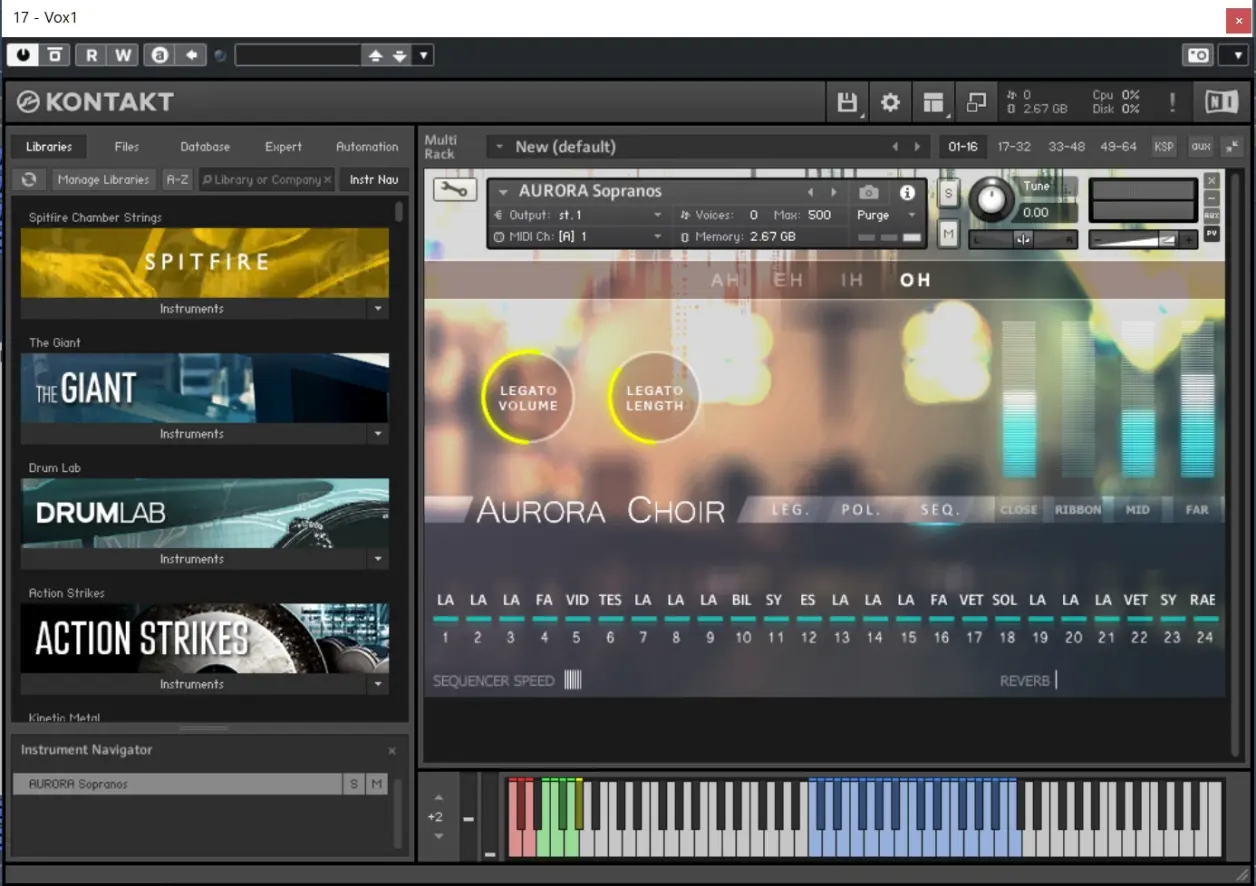Switch to the Files browser tab

(x=127, y=147)
